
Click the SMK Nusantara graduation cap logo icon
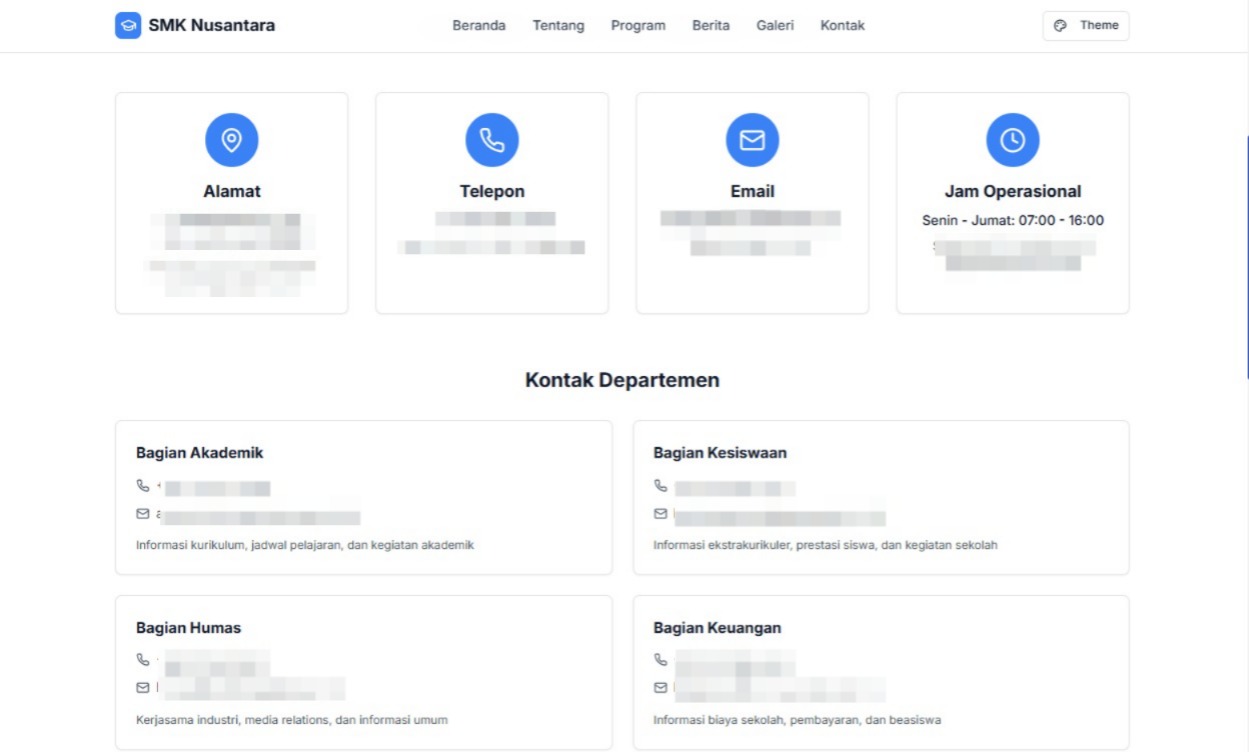coord(128,26)
